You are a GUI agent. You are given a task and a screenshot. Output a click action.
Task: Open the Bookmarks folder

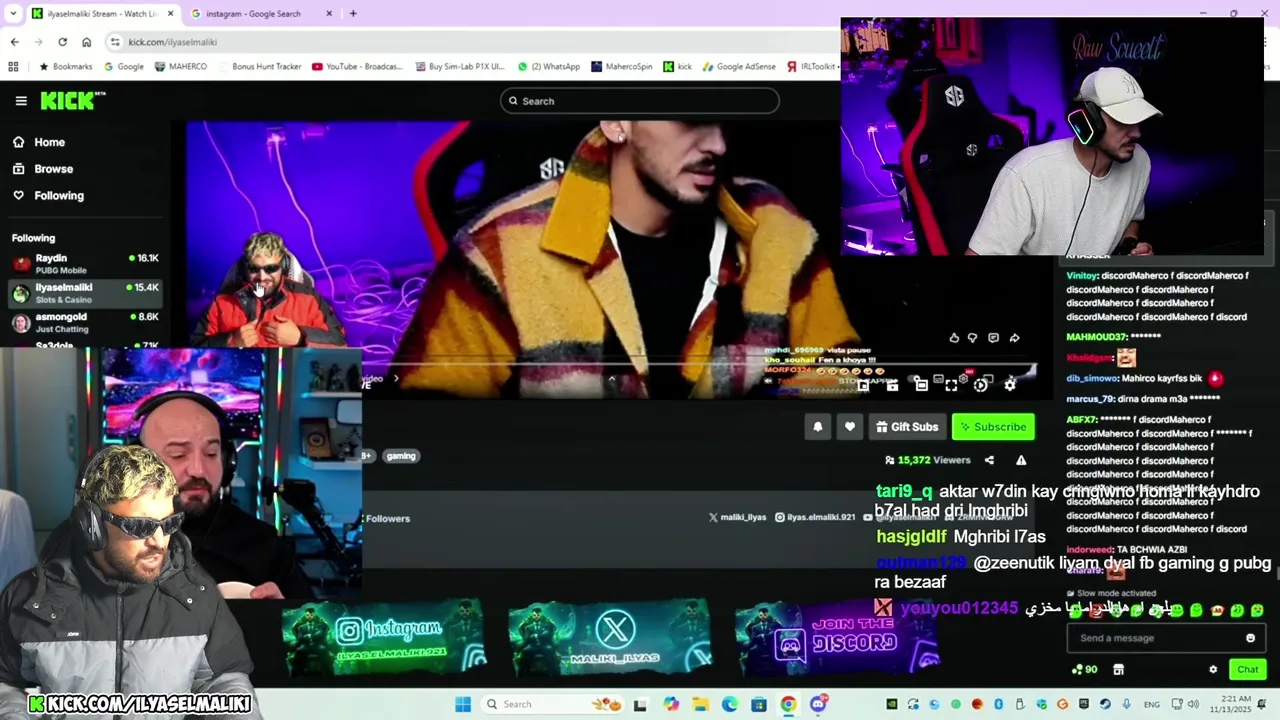66,67
